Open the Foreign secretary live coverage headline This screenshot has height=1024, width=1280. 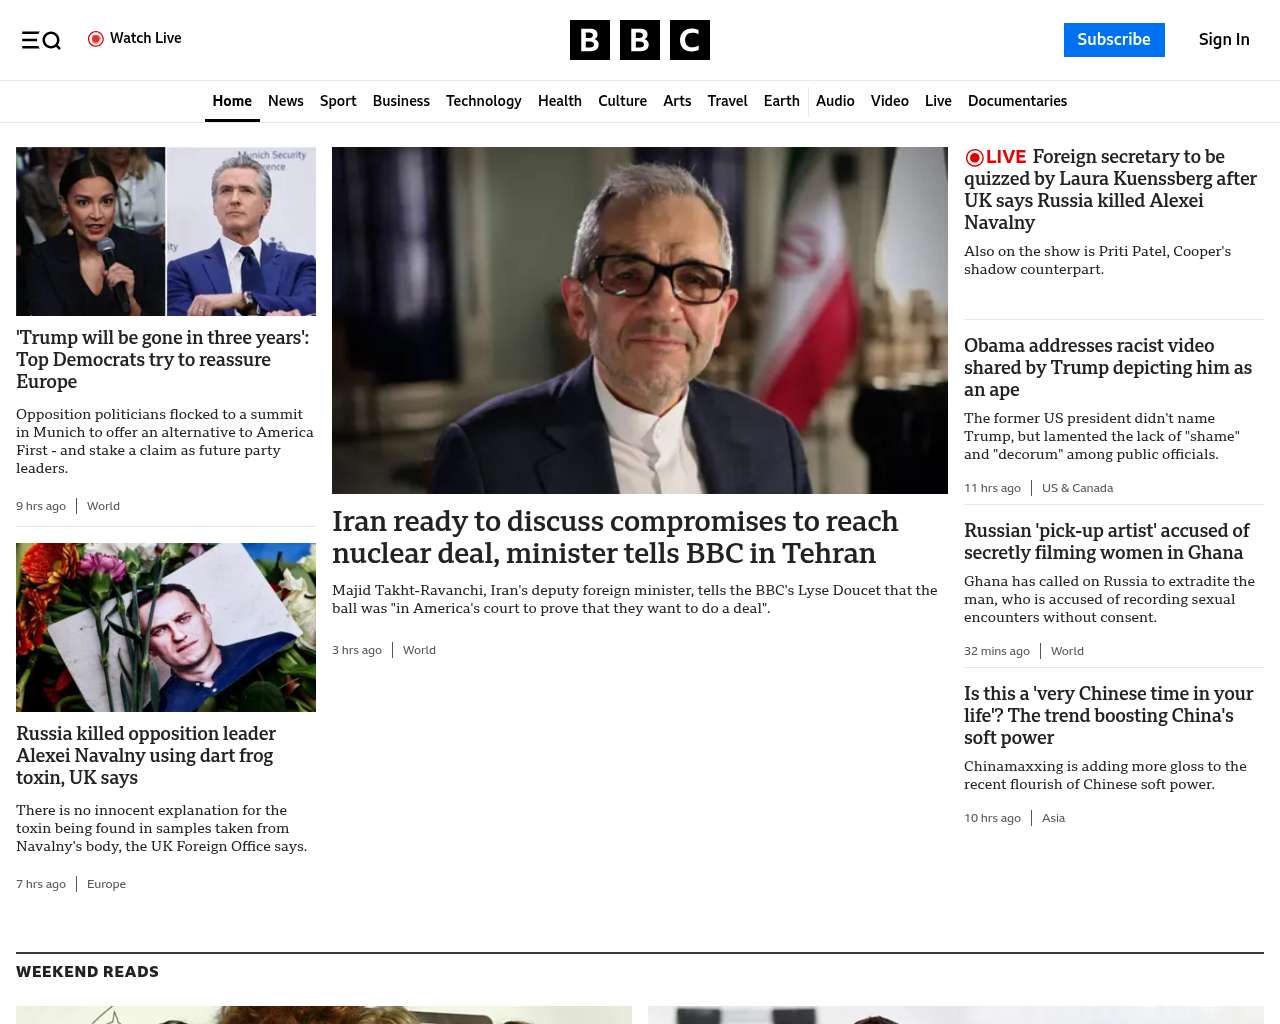coord(1110,190)
